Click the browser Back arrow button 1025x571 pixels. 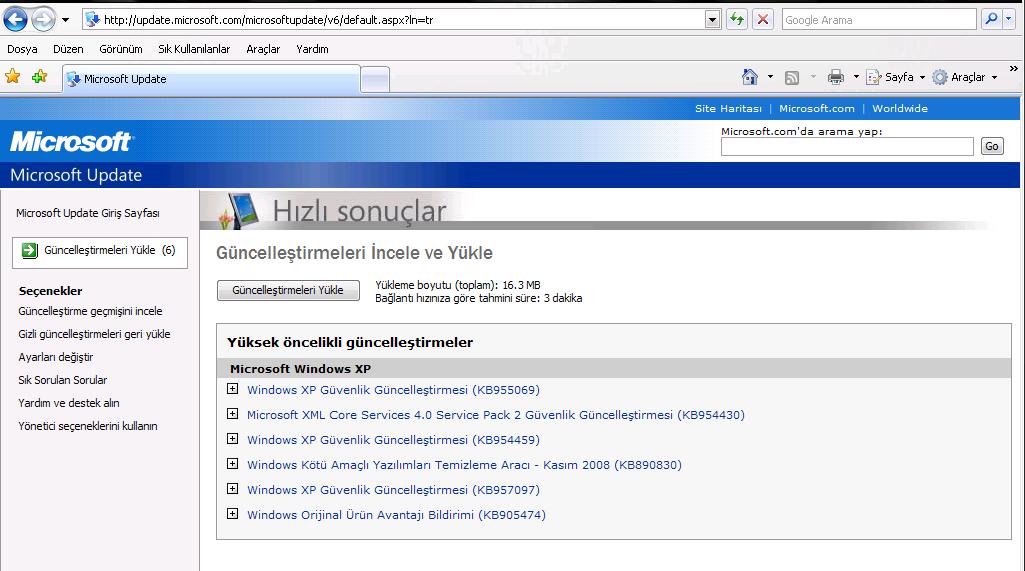(x=15, y=19)
